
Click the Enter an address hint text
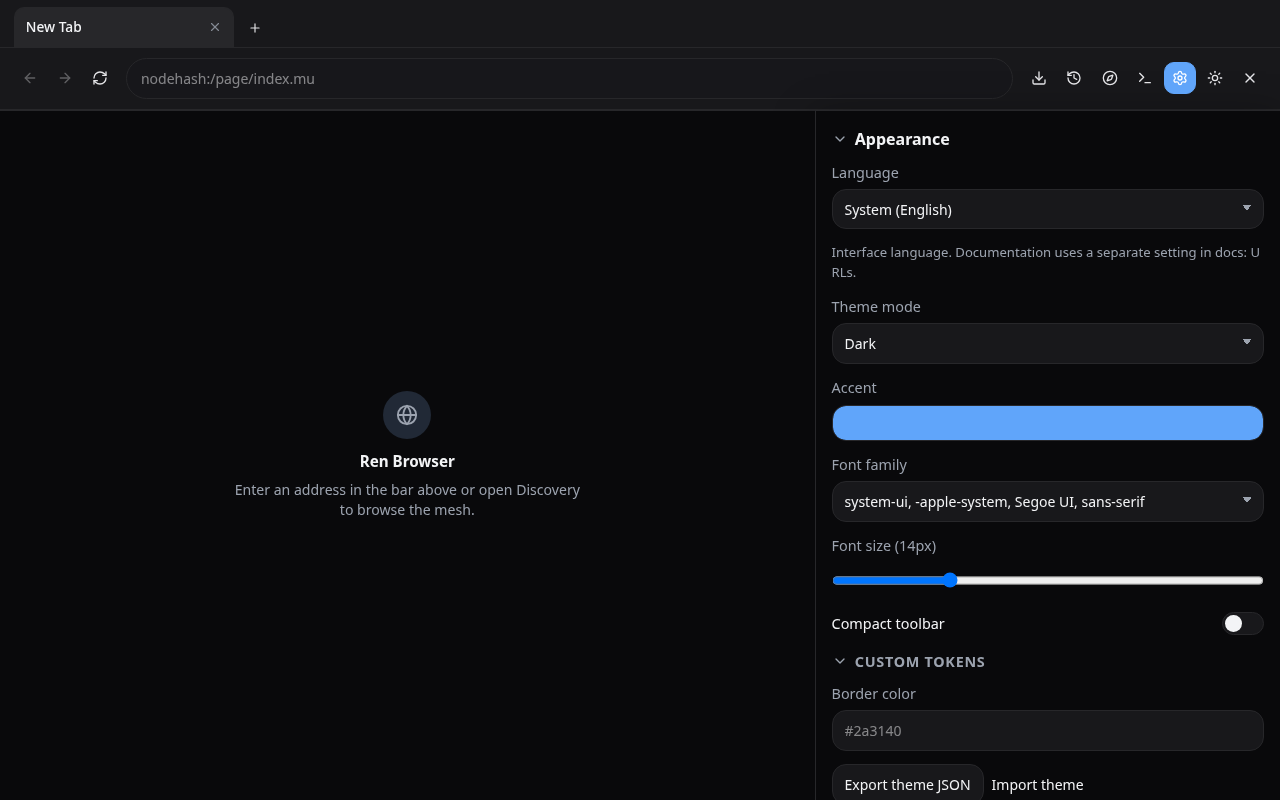click(x=407, y=500)
